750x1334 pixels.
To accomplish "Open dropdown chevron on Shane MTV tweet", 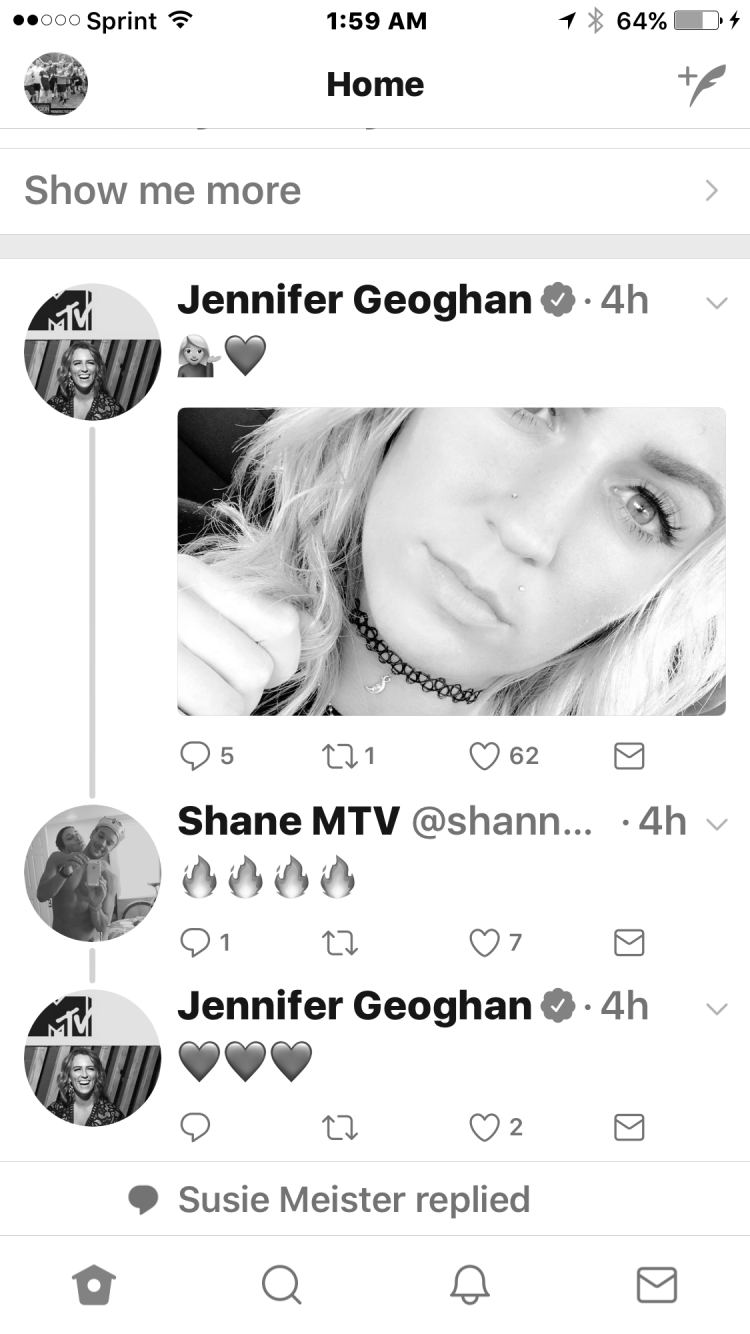I will tap(716, 824).
